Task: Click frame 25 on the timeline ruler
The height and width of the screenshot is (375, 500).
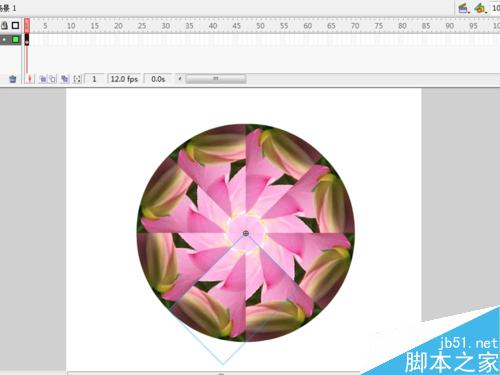Action: pyautogui.click(x=142, y=26)
